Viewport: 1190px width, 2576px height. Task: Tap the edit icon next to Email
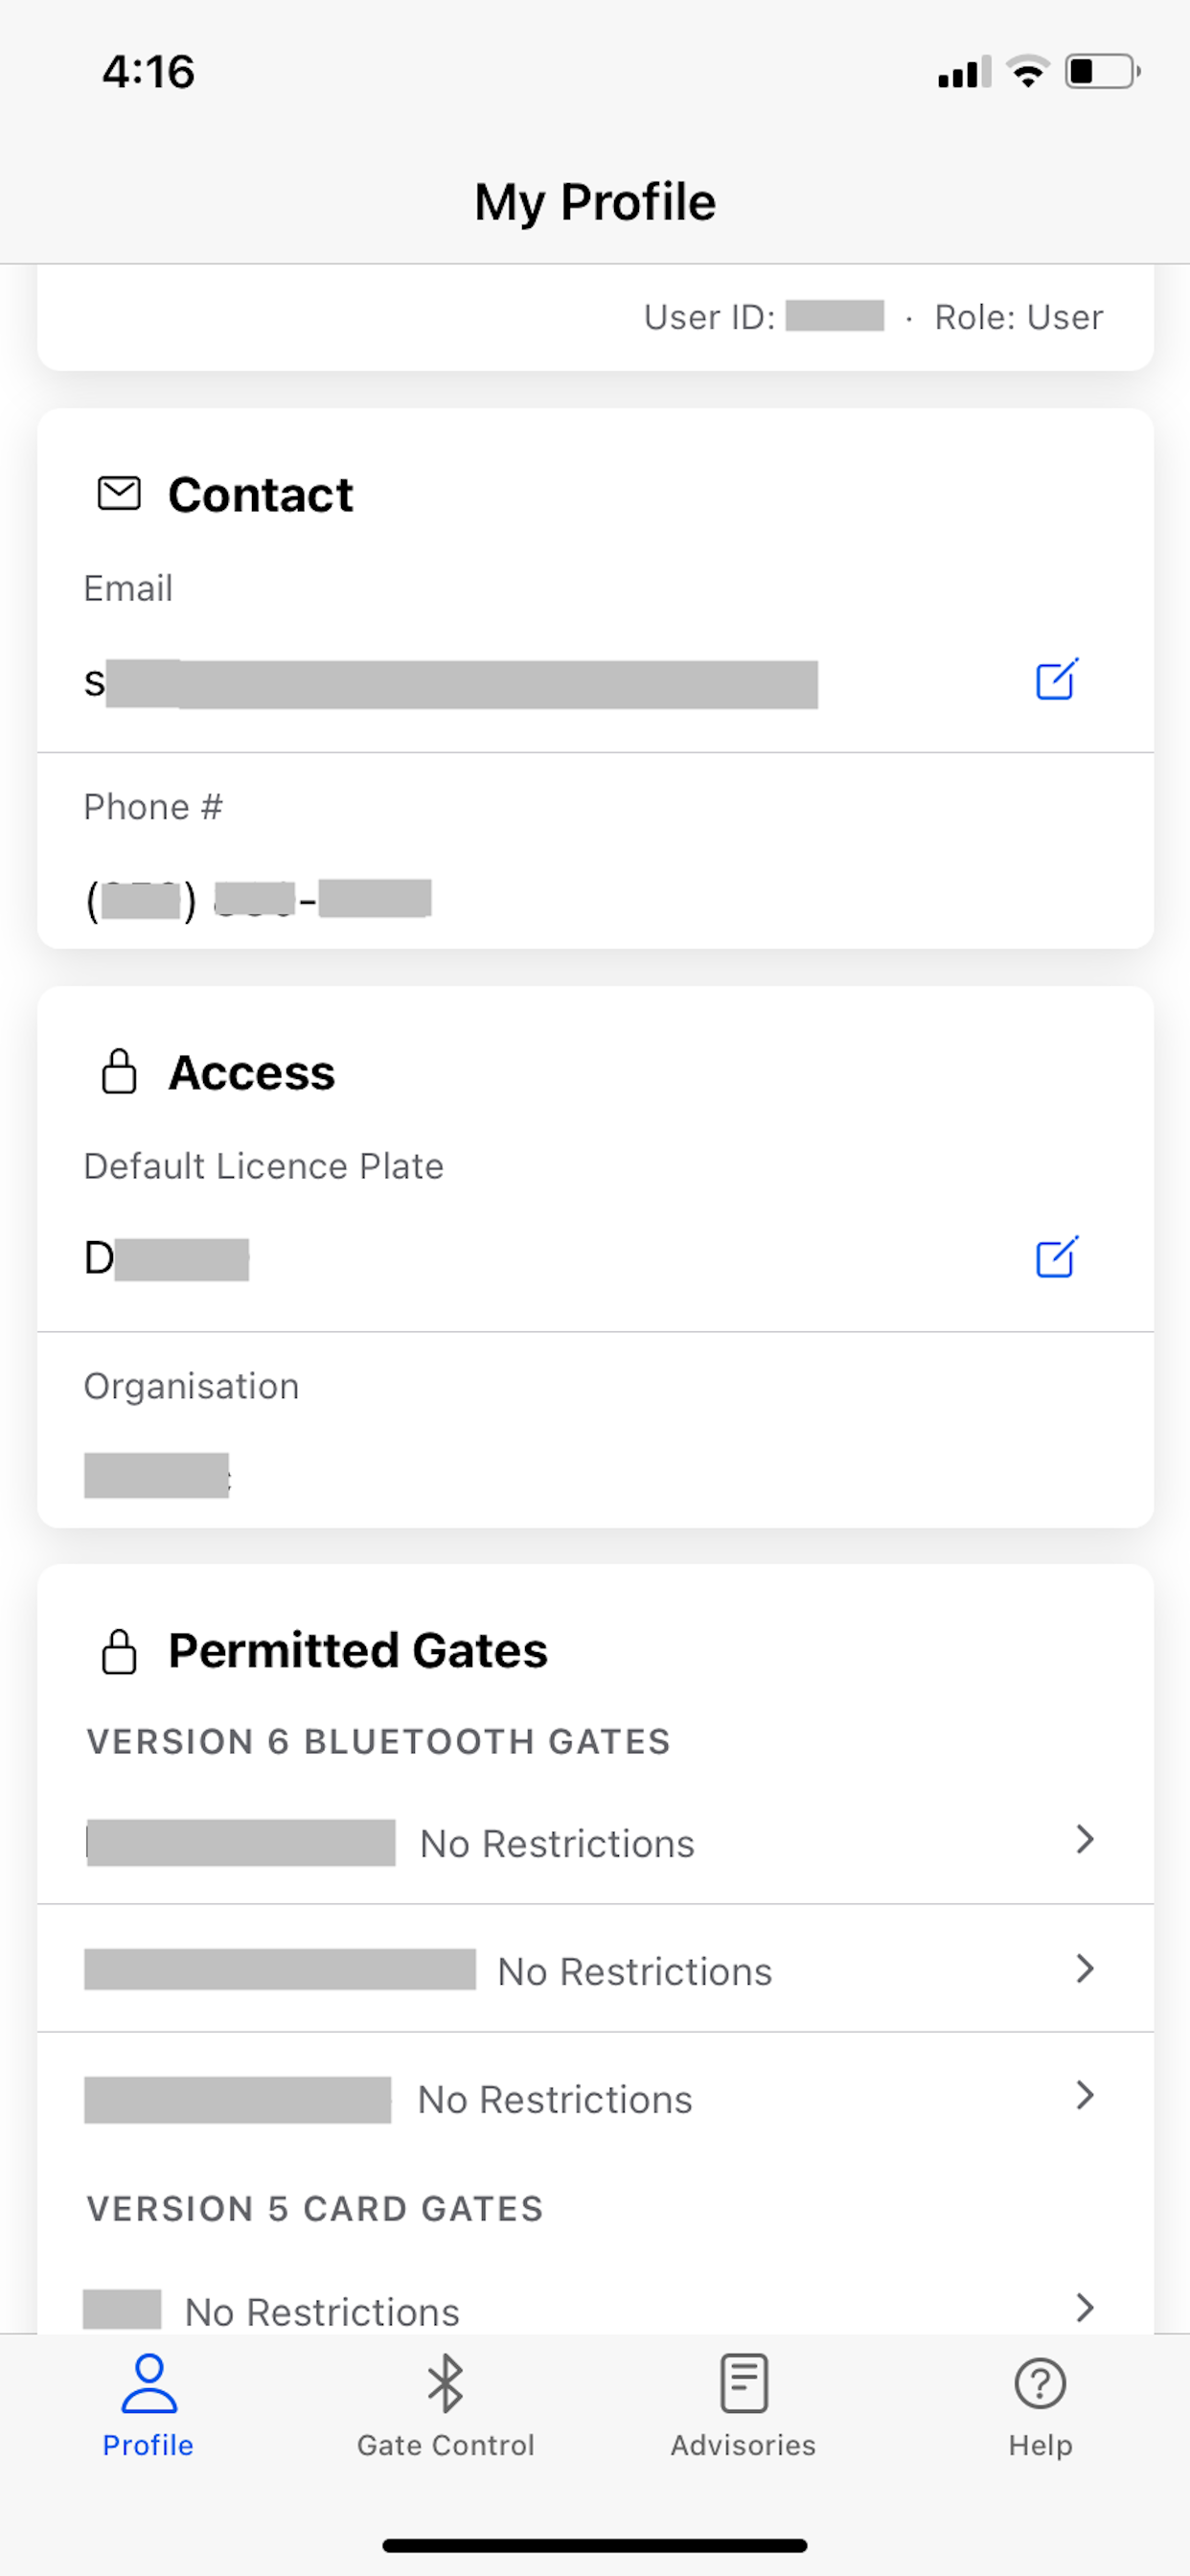click(x=1056, y=679)
